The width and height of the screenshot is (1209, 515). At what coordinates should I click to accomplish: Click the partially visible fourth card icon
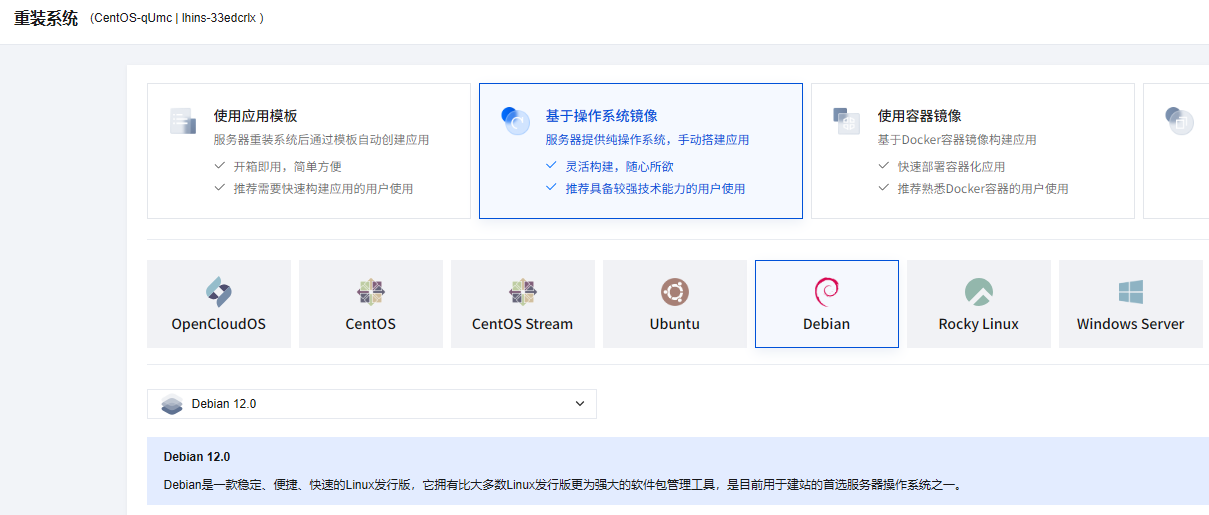click(x=1179, y=121)
